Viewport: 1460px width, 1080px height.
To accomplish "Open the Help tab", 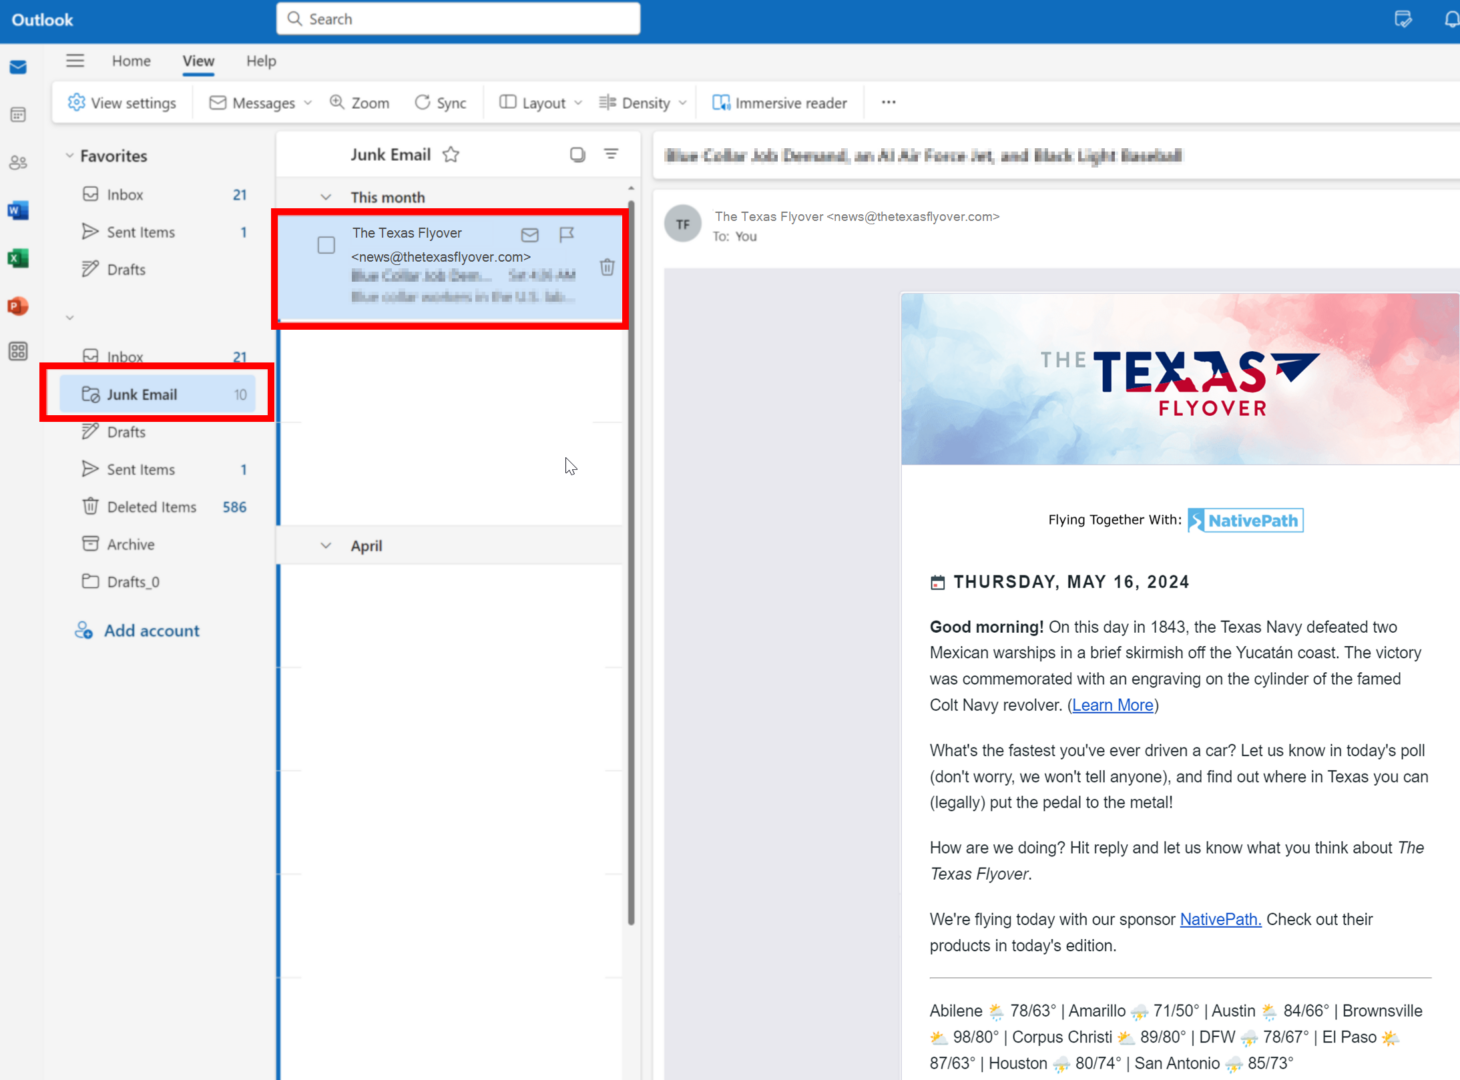I will (x=261, y=61).
